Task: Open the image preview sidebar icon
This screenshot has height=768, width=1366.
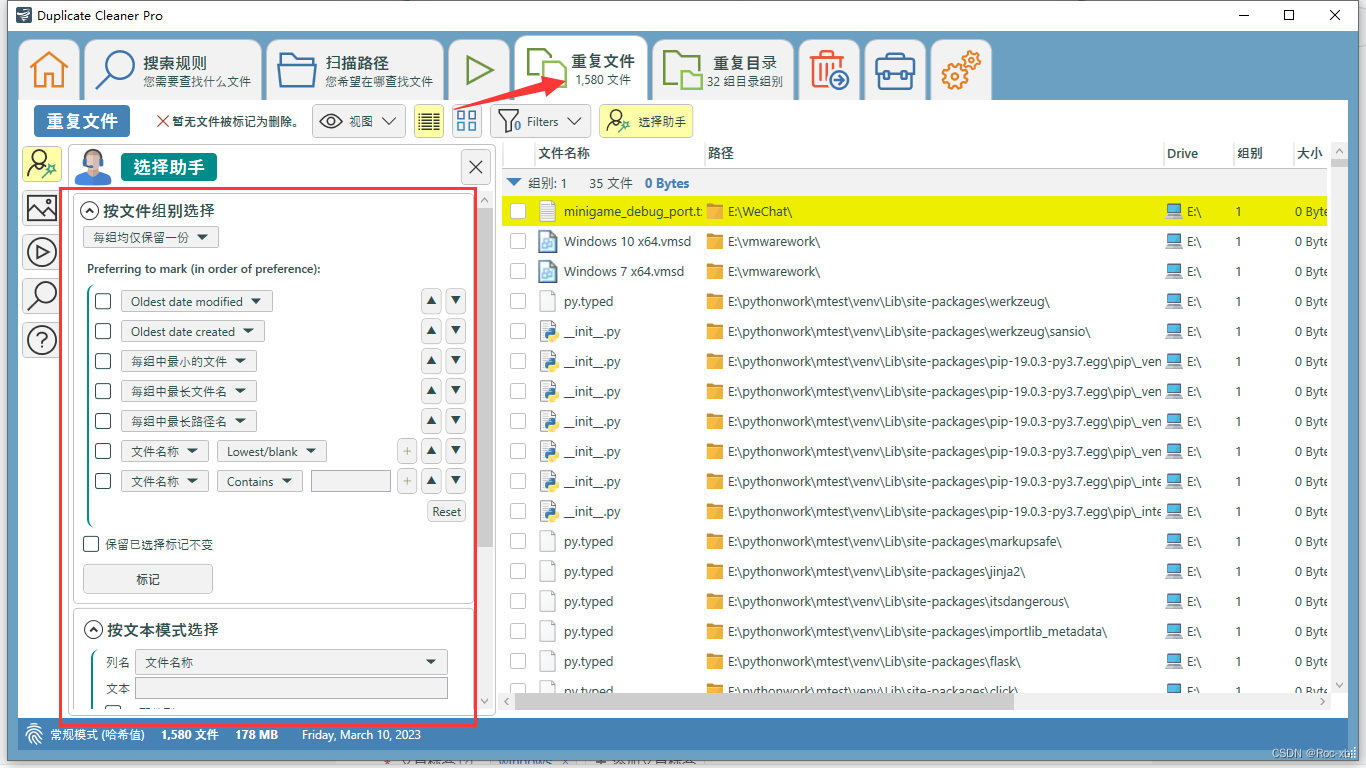Action: click(x=42, y=208)
